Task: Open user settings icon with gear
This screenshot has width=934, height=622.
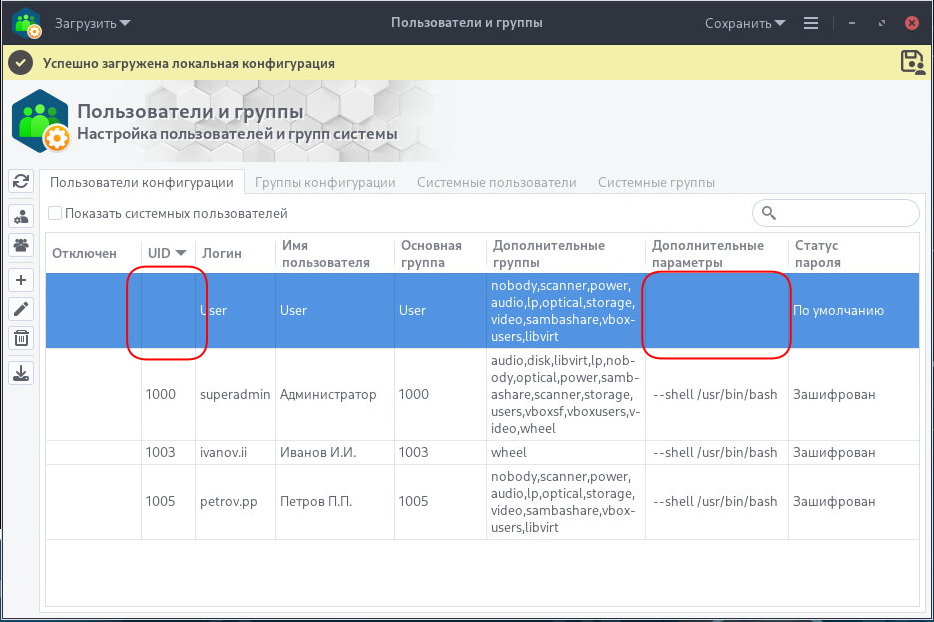Action: pyautogui.click(x=21, y=216)
